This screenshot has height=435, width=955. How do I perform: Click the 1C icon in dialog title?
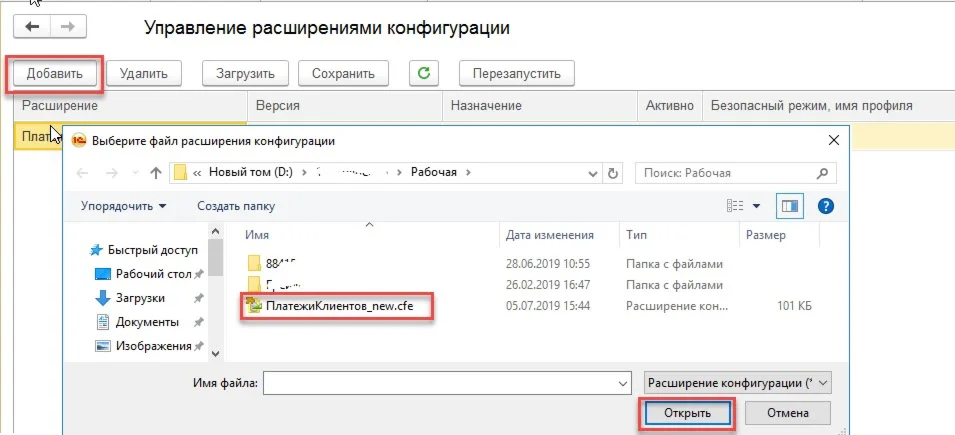(80, 141)
